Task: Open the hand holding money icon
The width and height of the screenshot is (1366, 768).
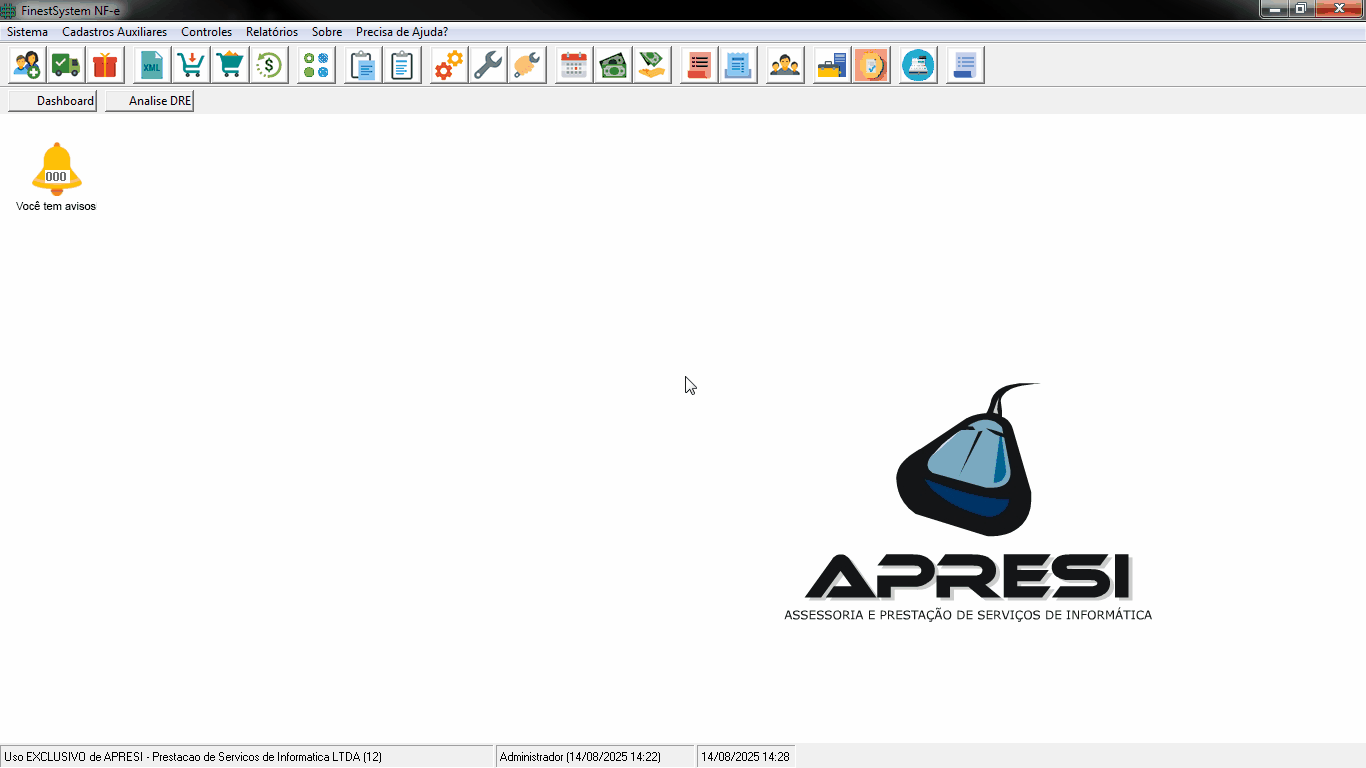Action: pyautogui.click(x=652, y=66)
